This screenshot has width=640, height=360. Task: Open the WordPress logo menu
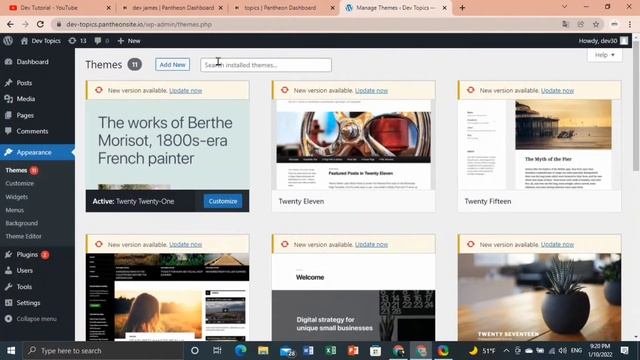click(8, 41)
